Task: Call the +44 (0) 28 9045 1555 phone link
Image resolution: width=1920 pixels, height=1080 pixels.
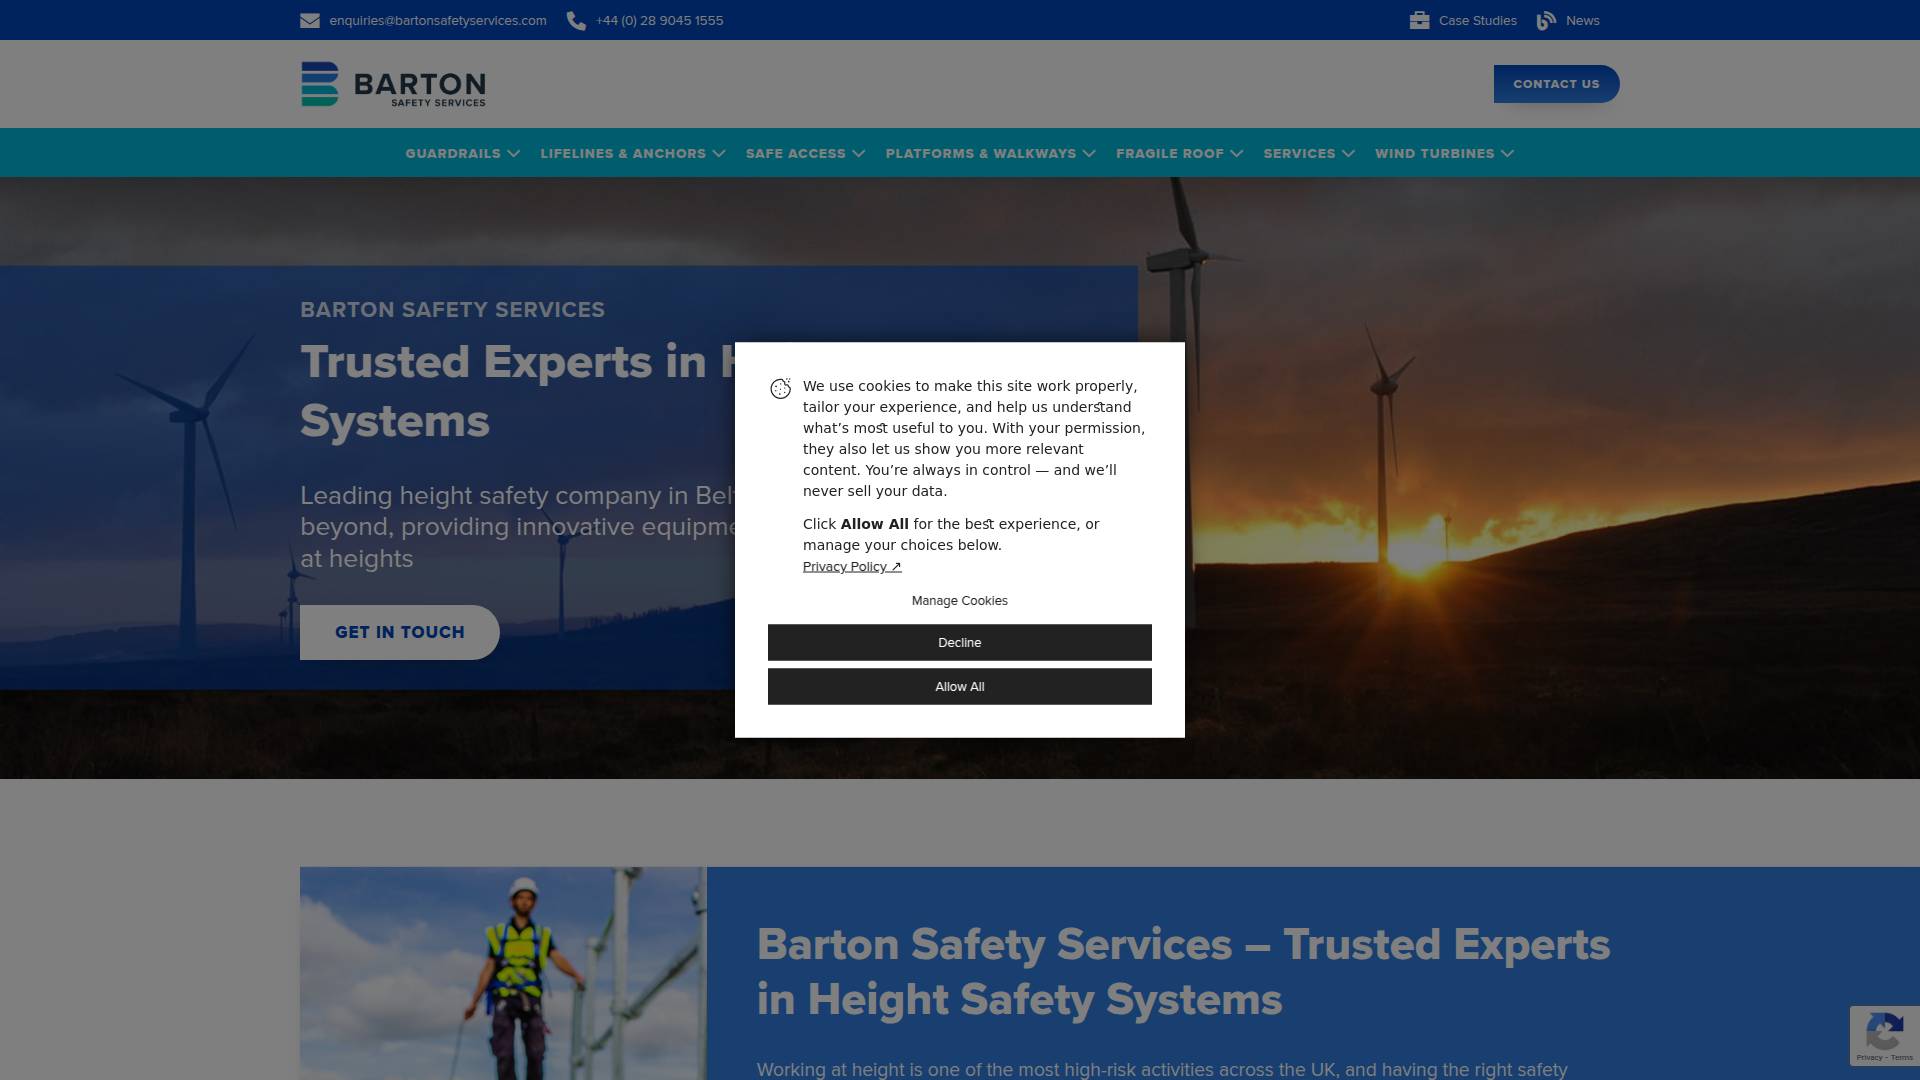Action: 658,19
